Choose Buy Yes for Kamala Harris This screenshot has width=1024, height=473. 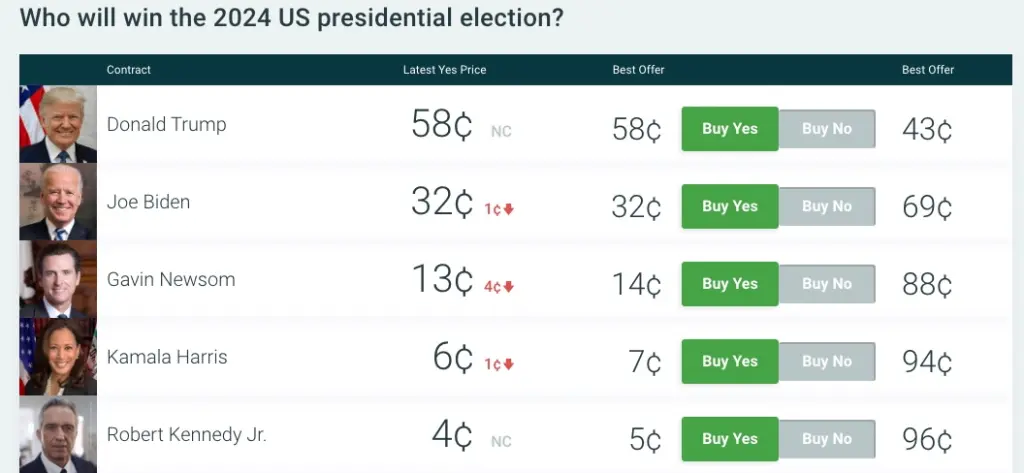(x=730, y=361)
